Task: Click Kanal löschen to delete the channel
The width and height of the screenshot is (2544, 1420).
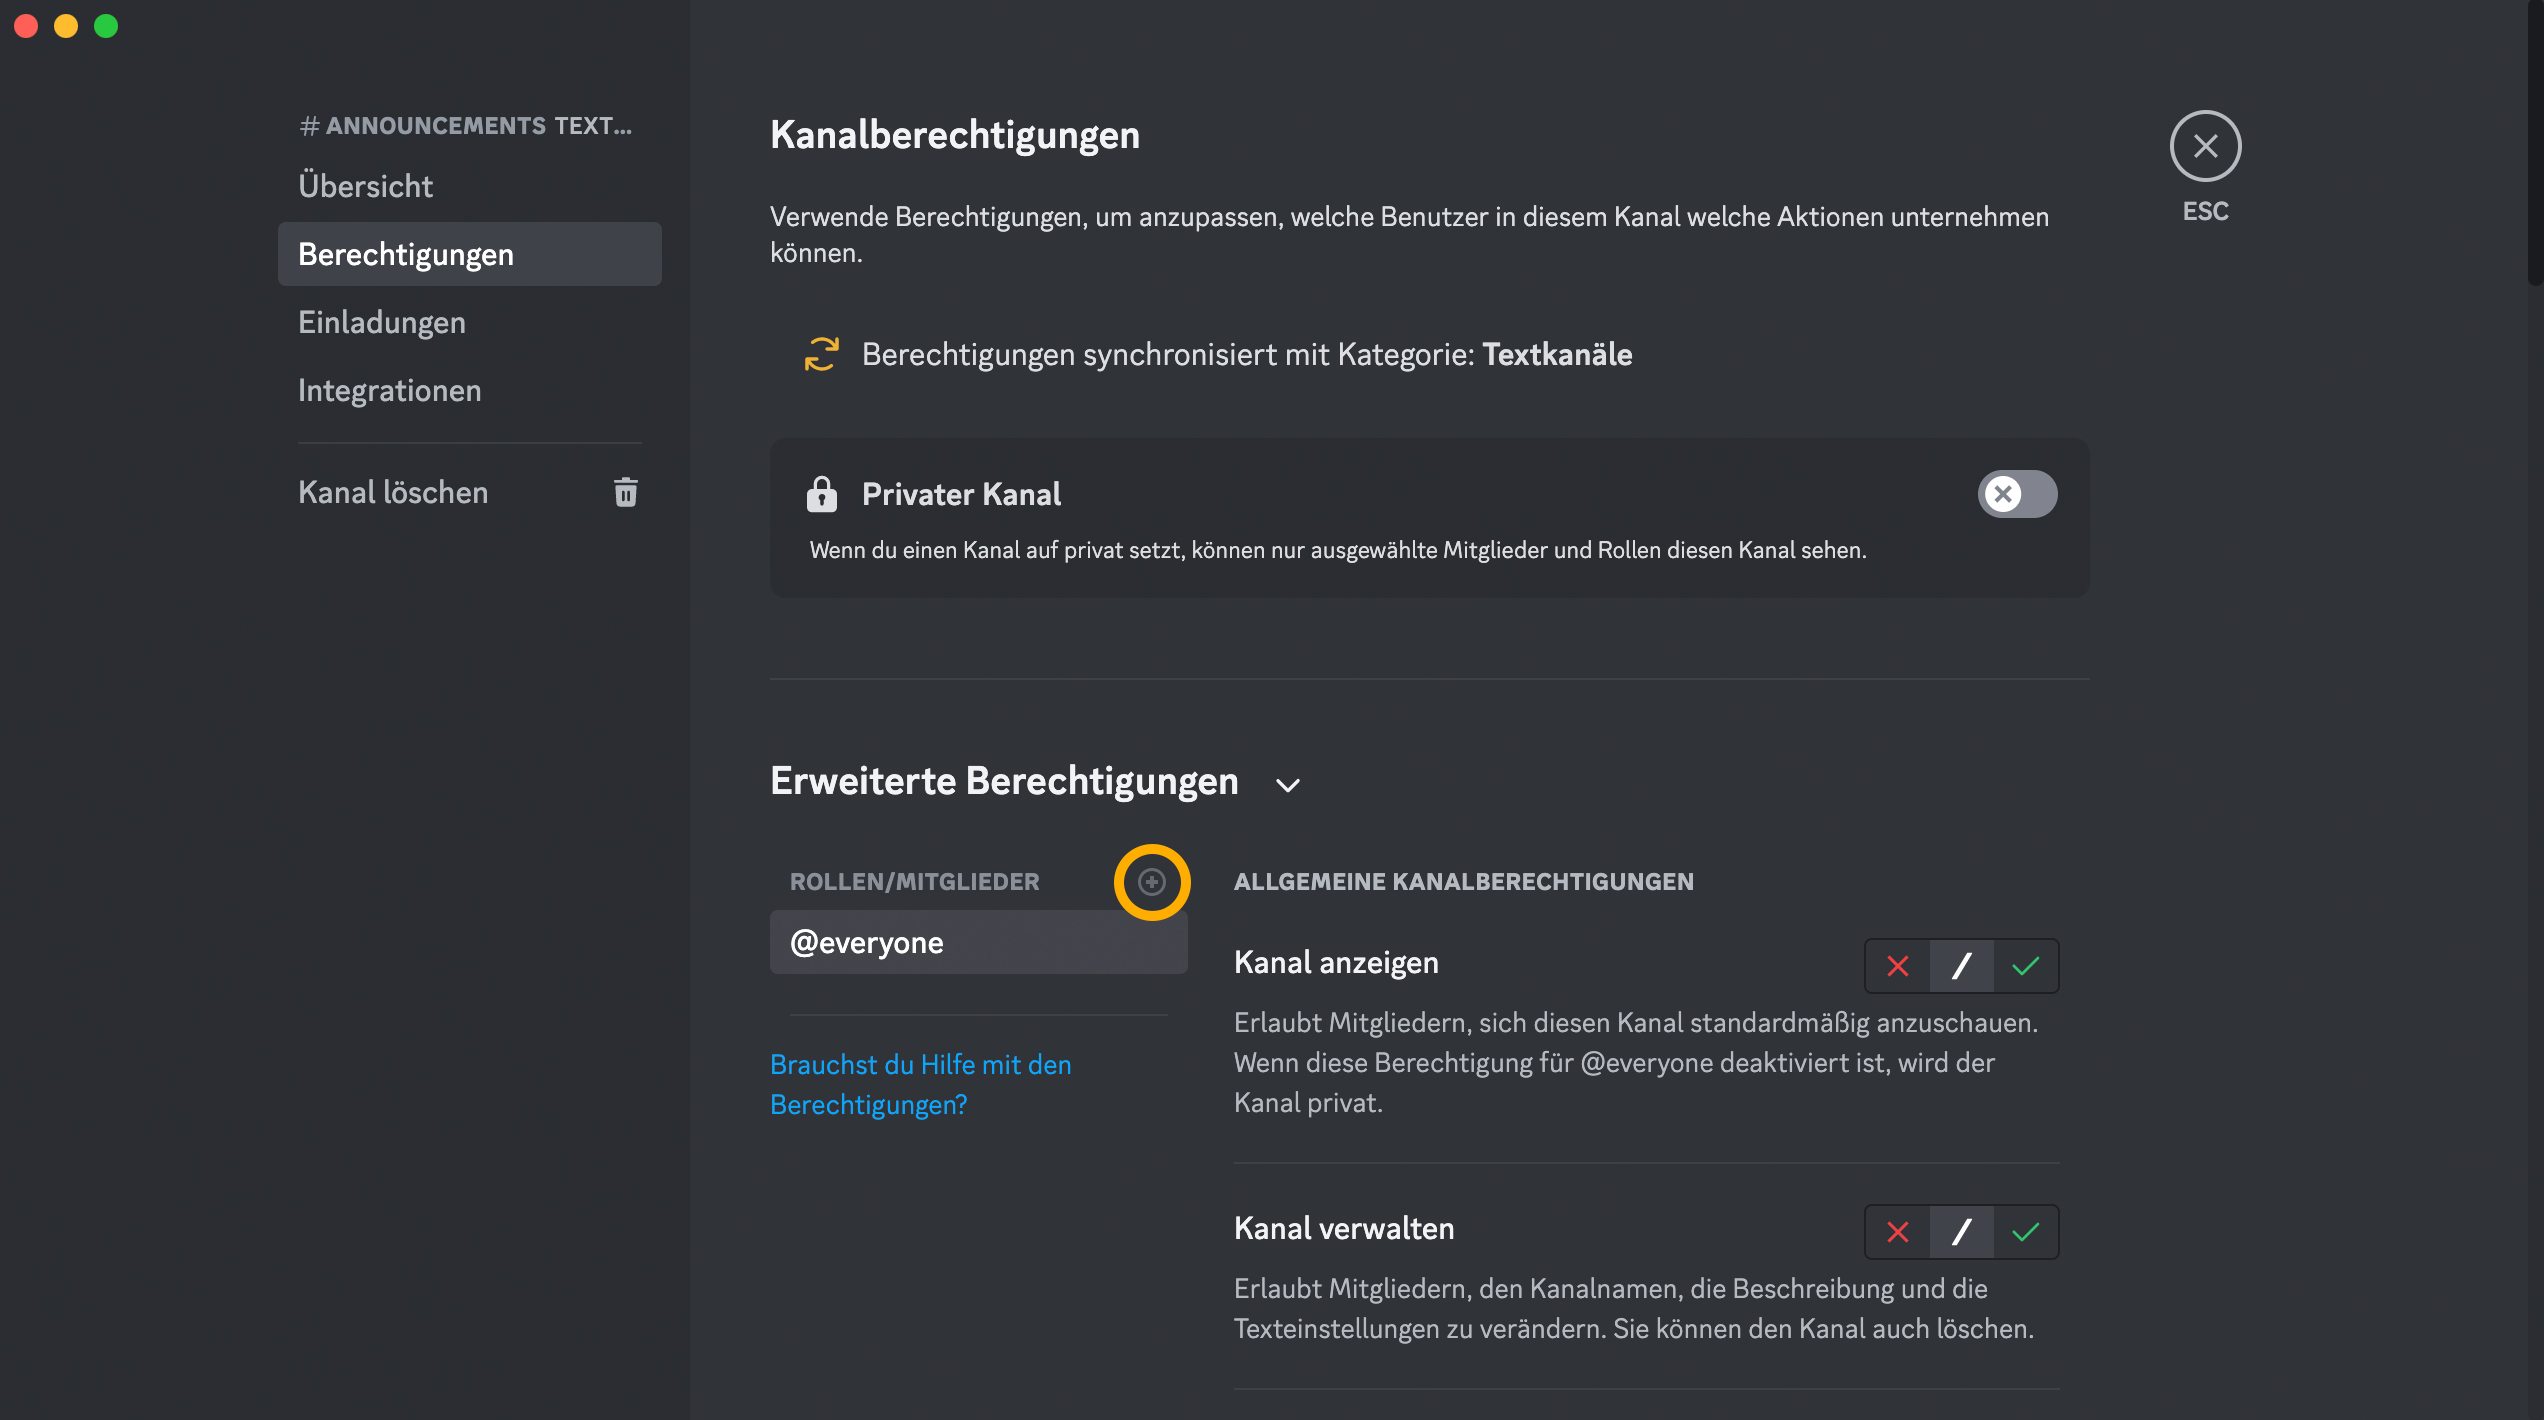Action: point(392,492)
